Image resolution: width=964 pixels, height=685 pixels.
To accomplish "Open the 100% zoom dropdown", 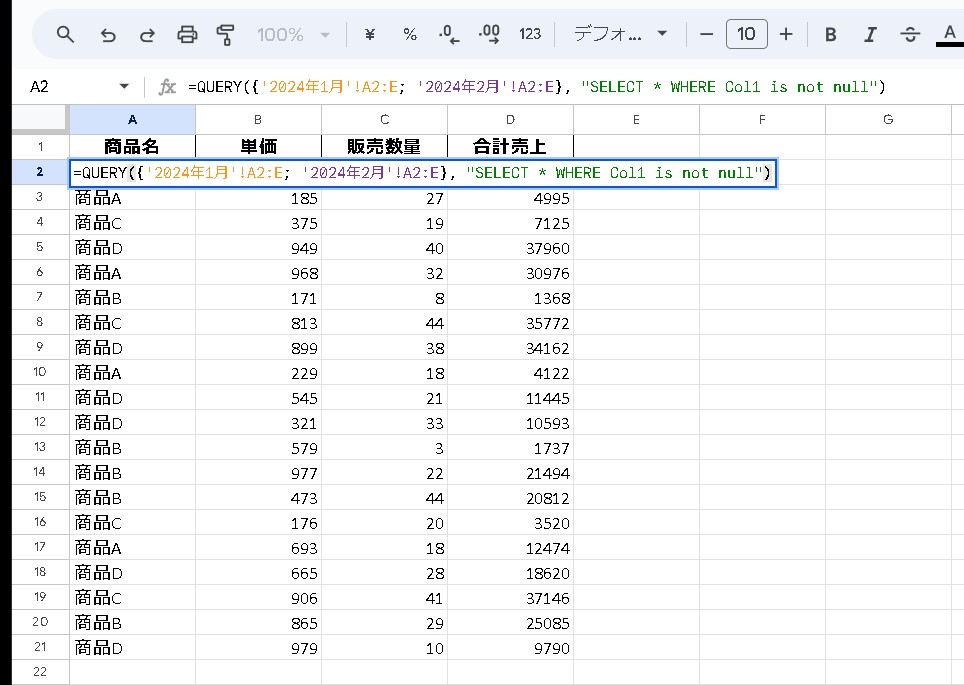I will pyautogui.click(x=293, y=35).
